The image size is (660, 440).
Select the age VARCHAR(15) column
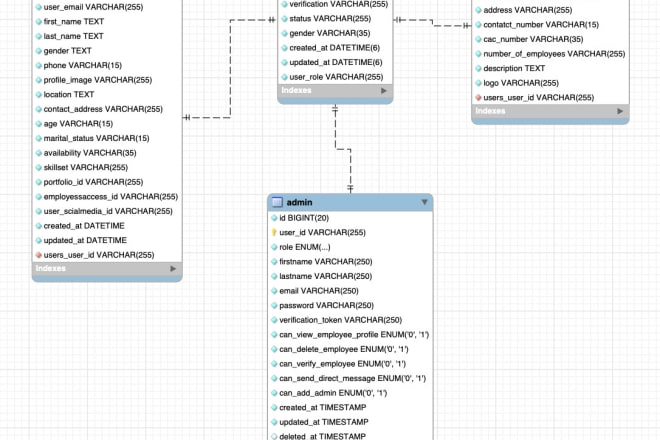78,124
